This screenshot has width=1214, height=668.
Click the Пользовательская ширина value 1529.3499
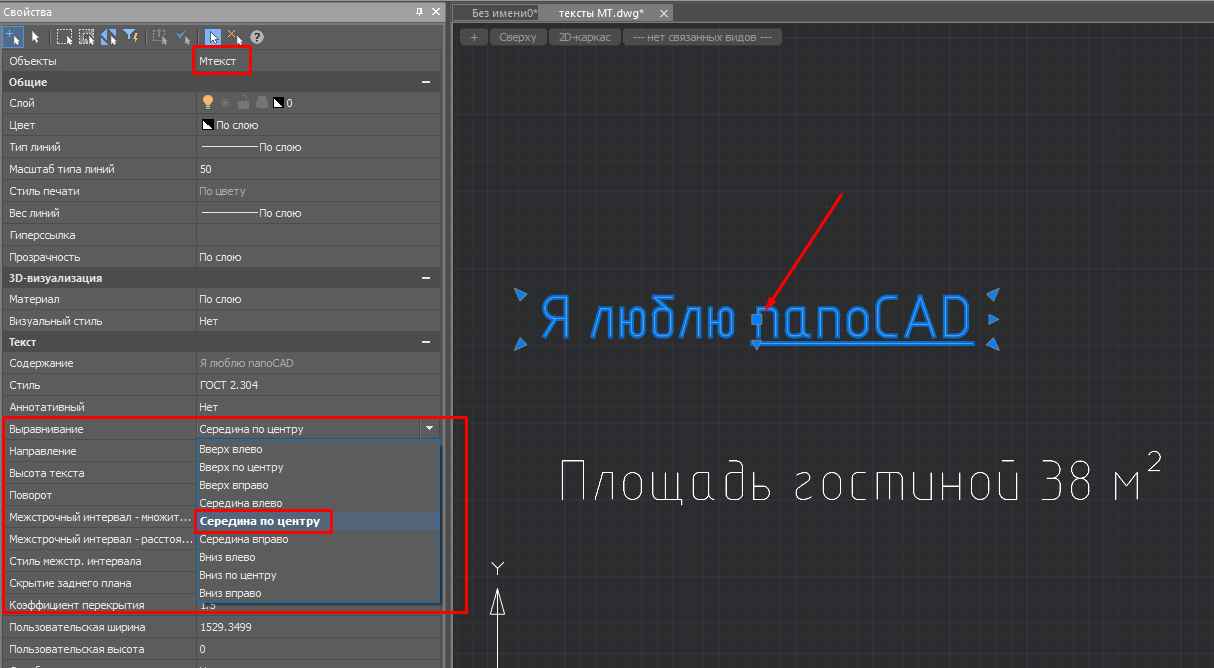tap(318, 627)
